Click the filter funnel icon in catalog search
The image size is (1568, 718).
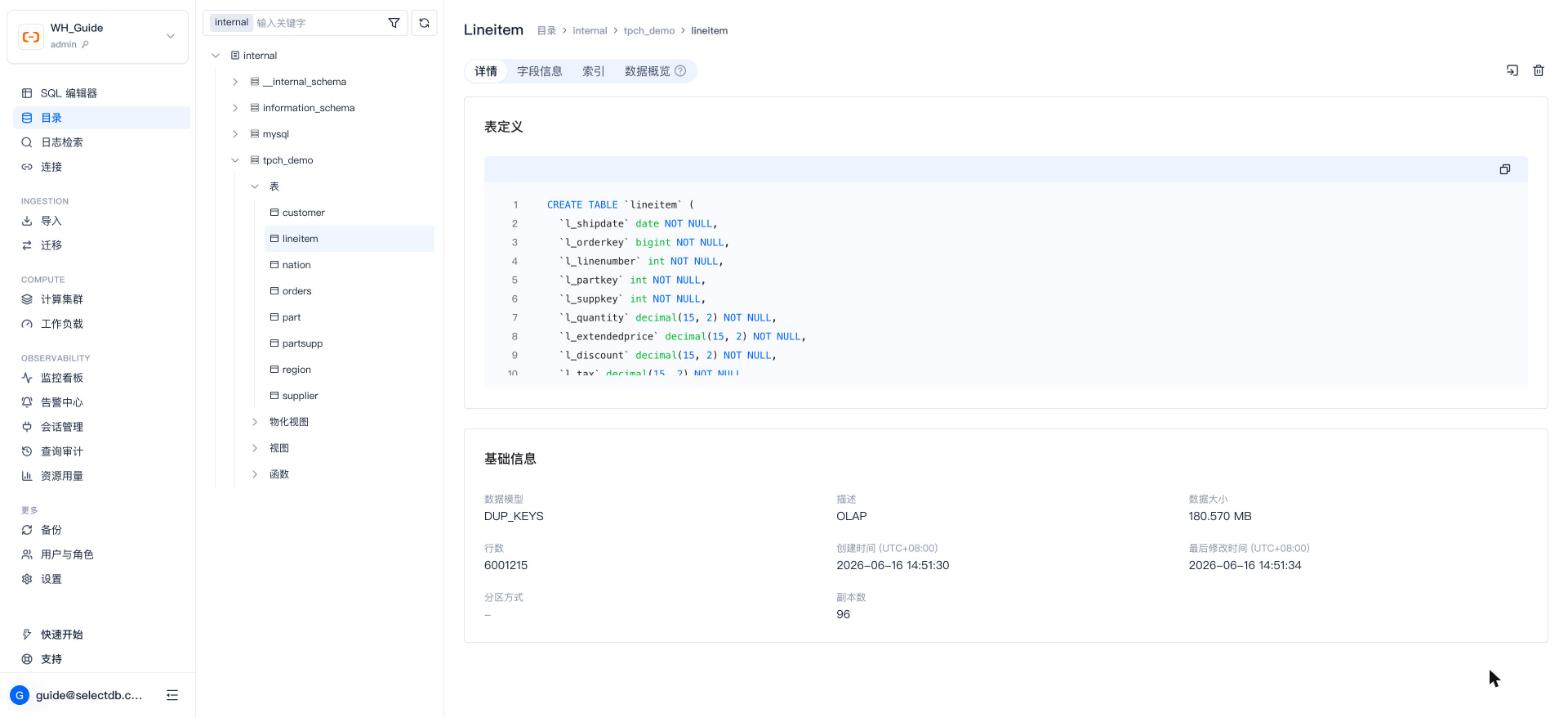coord(394,22)
